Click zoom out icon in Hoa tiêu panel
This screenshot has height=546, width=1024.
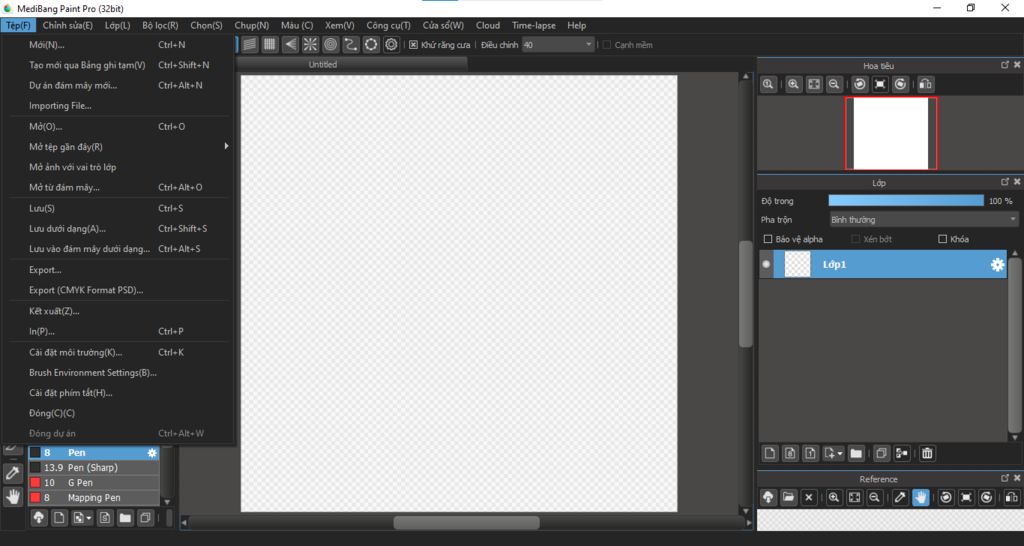pos(834,84)
